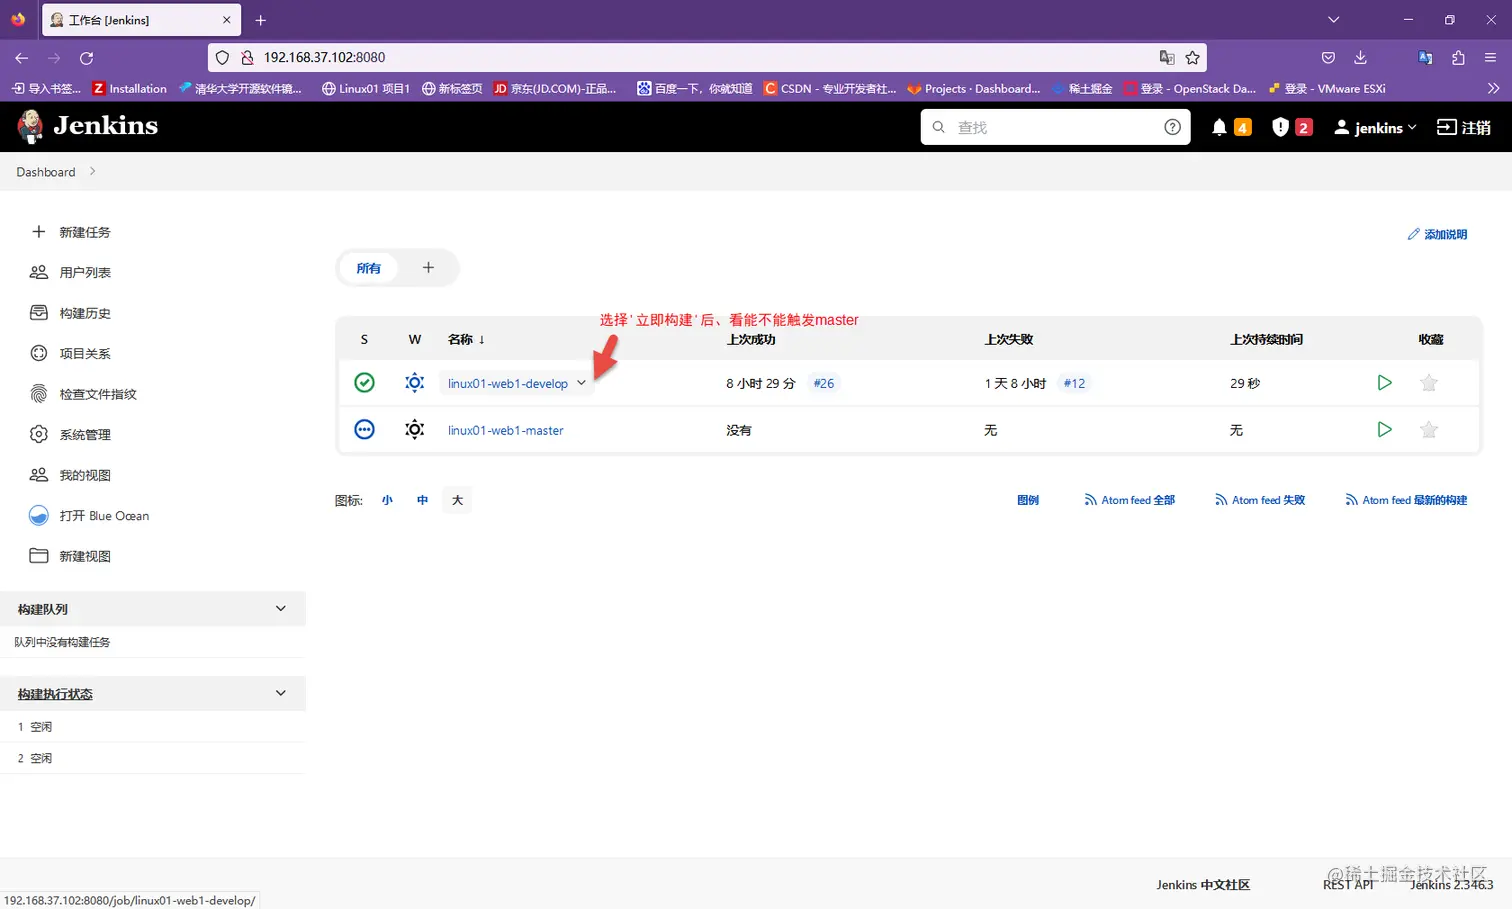The height and width of the screenshot is (909, 1512).
Task: Open notifications bell icon
Action: click(1219, 127)
